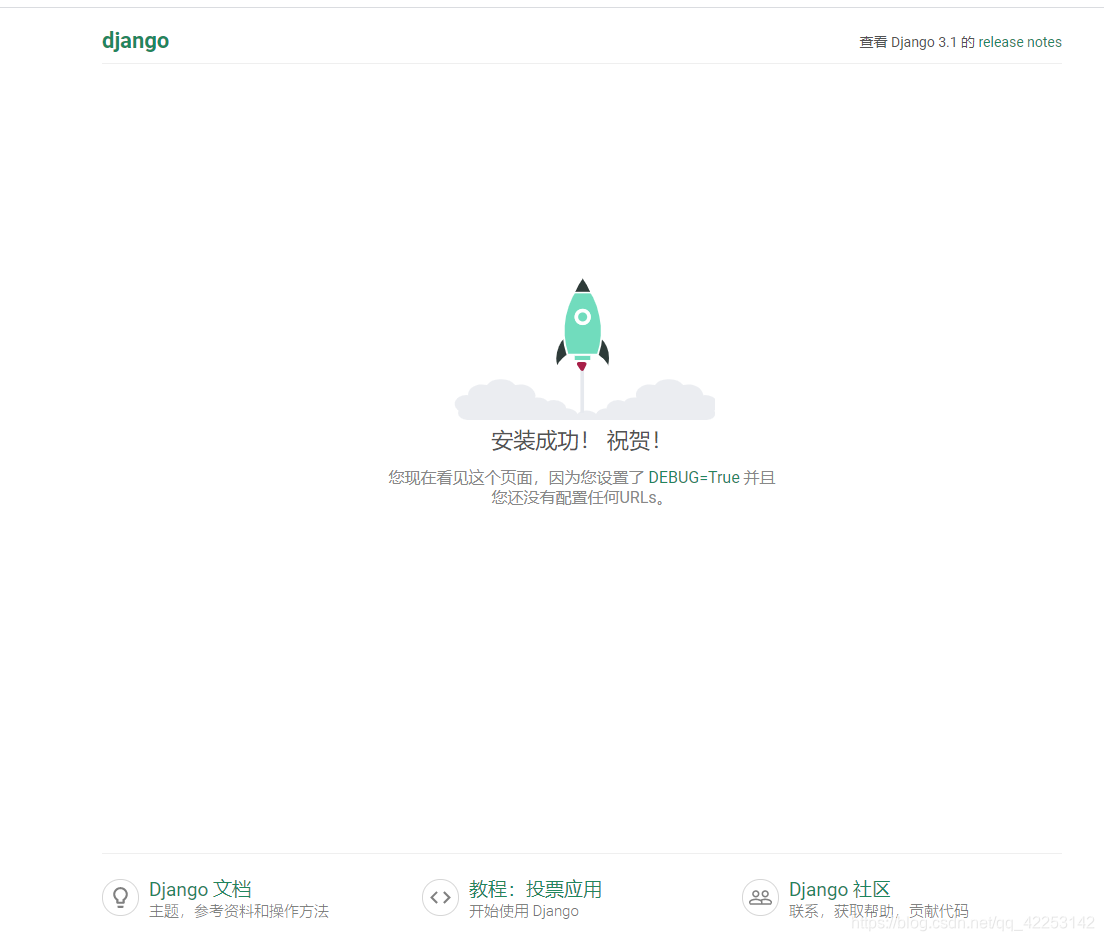Click the rocket illustration
The image size is (1104, 941).
pos(583,349)
